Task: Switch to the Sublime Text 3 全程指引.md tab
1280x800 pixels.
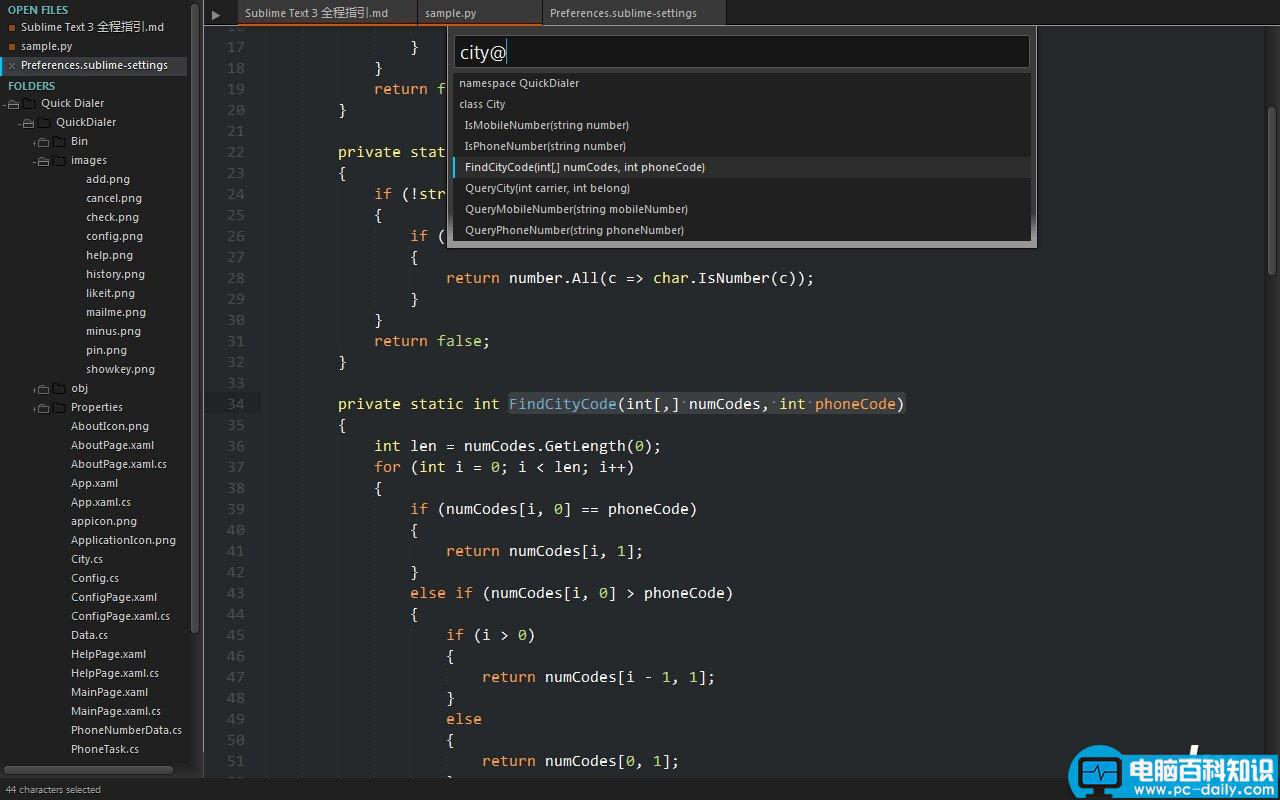Action: pyautogui.click(x=327, y=13)
